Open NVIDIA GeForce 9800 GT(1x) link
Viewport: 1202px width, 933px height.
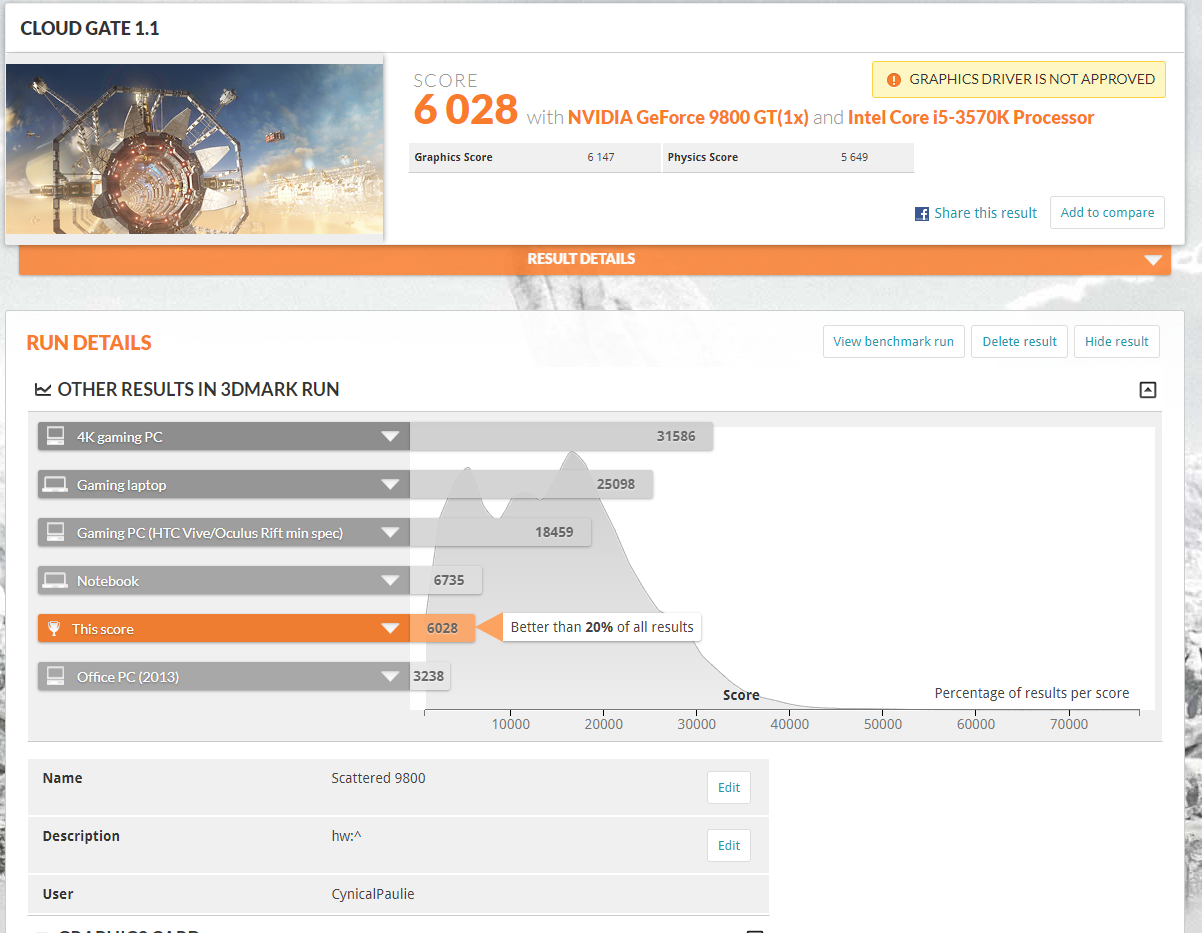[x=688, y=118]
